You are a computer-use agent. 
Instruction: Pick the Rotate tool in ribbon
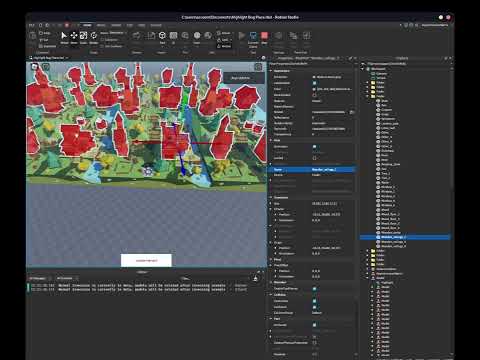94,36
